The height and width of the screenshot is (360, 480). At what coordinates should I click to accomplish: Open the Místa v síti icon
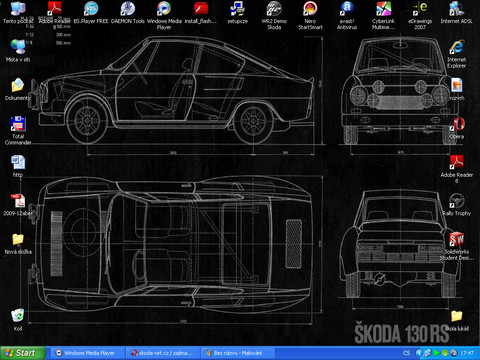[18, 47]
